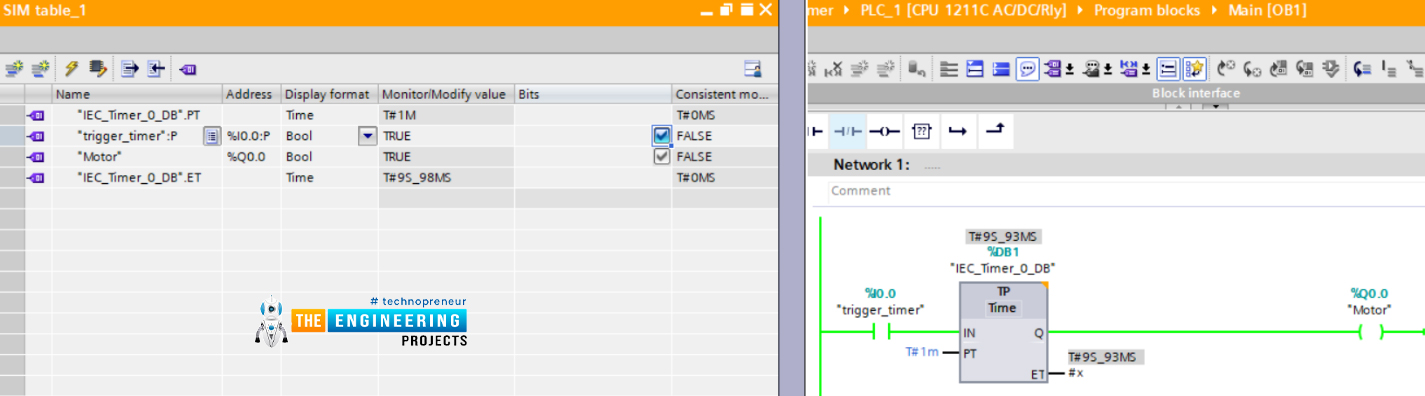The image size is (1425, 396).
Task: Toggle the trigger_timer bit checkbox
Action: pyautogui.click(x=661, y=135)
